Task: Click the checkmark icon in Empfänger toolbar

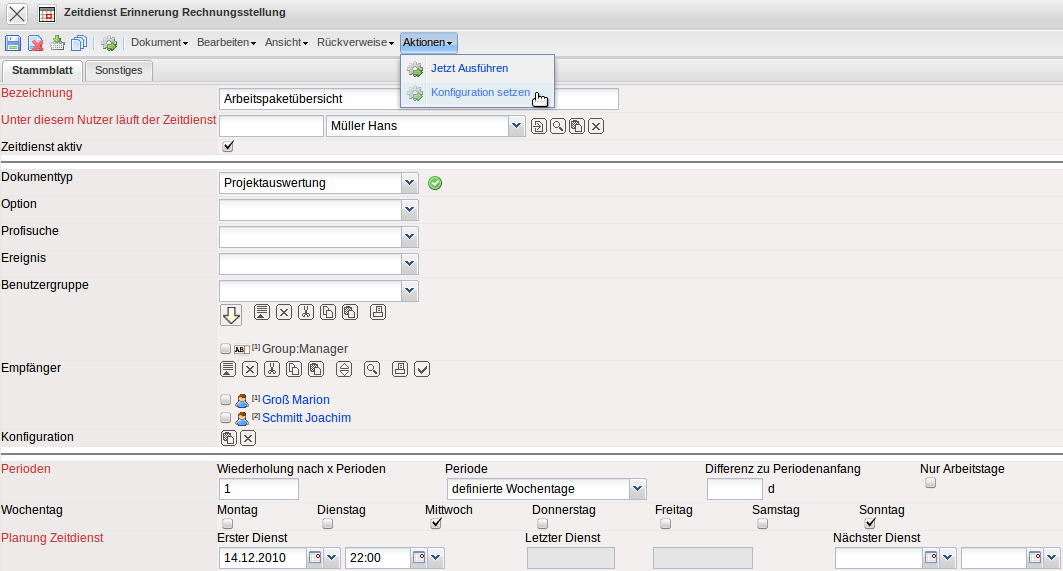Action: 422,369
